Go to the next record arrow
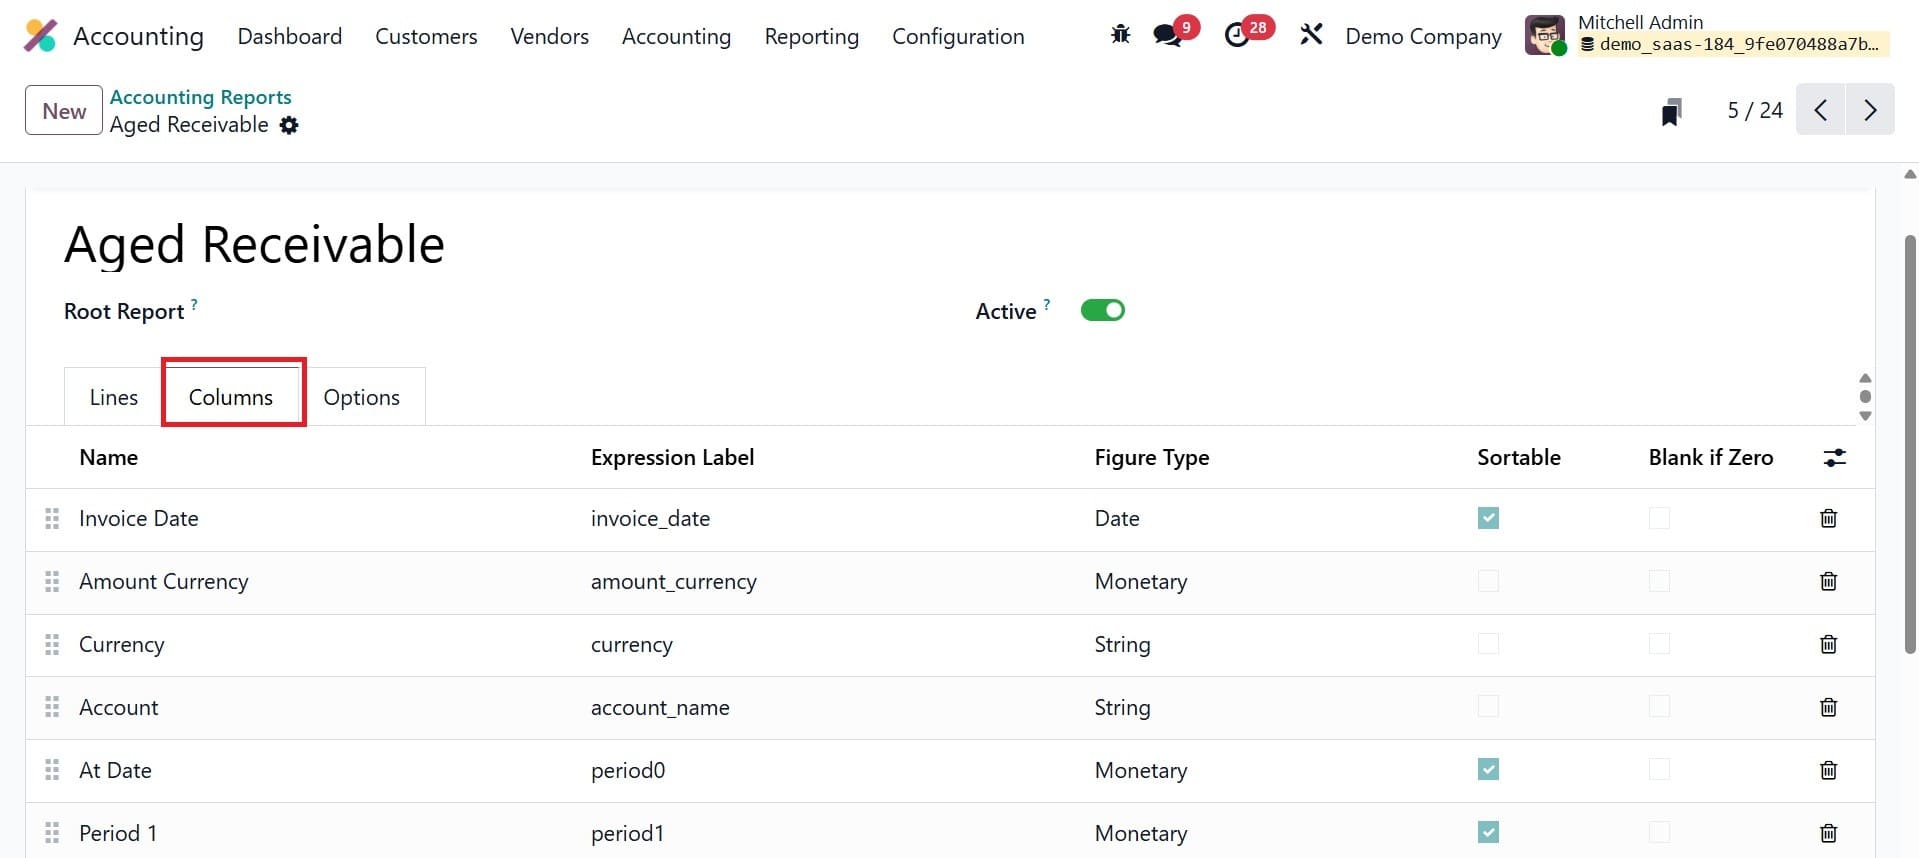The height and width of the screenshot is (858, 1919). [x=1870, y=110]
